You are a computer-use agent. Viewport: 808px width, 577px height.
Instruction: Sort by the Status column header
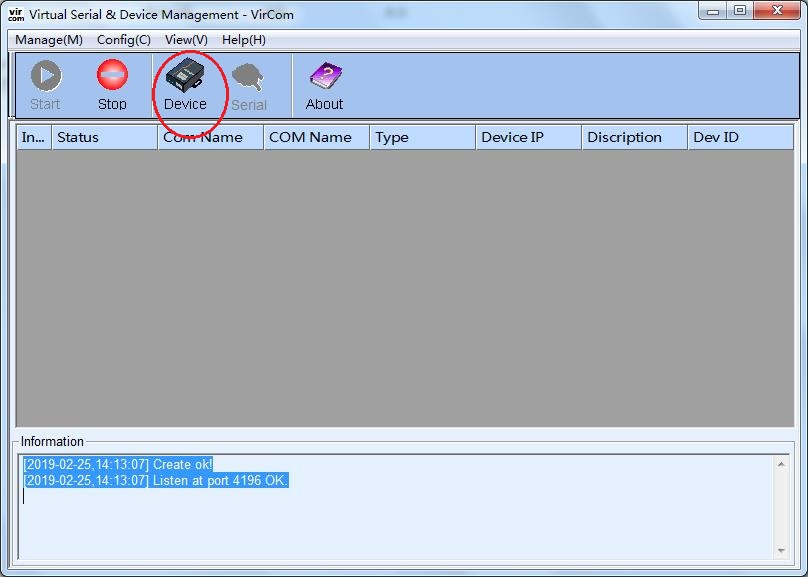coord(104,137)
